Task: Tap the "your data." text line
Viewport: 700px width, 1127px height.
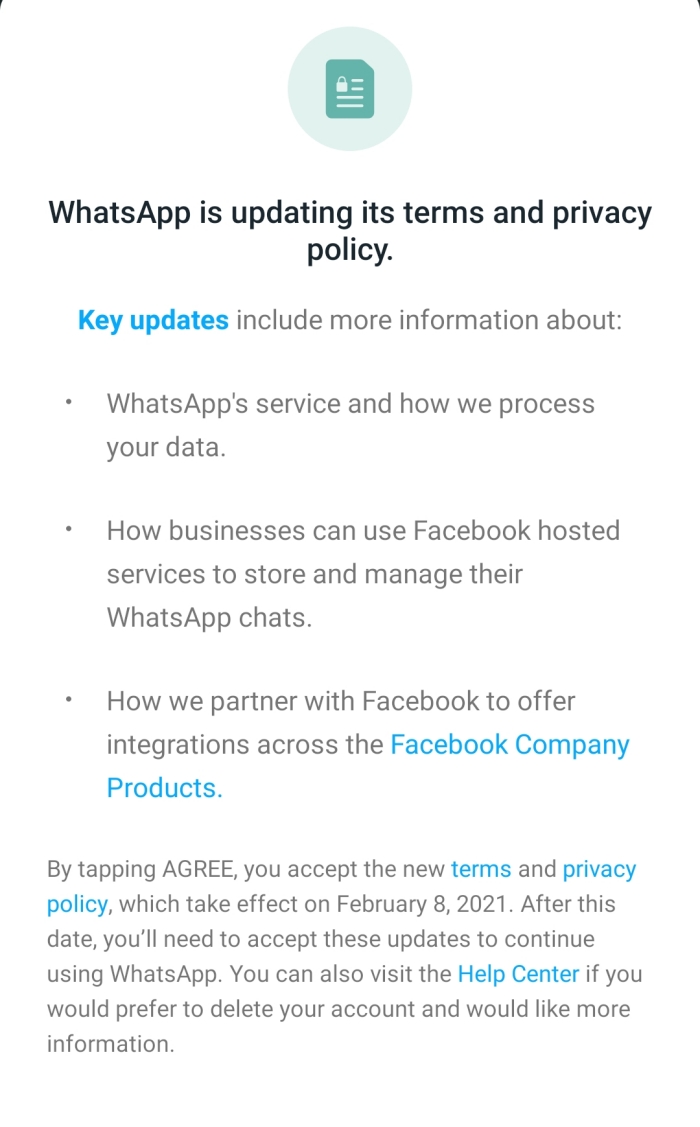Action: coord(166,447)
